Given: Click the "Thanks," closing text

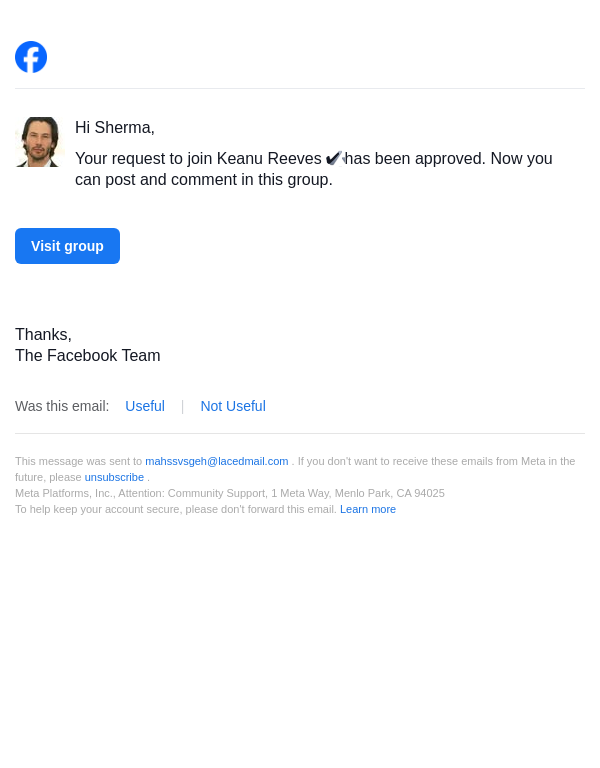Looking at the screenshot, I should click(x=43, y=335).
